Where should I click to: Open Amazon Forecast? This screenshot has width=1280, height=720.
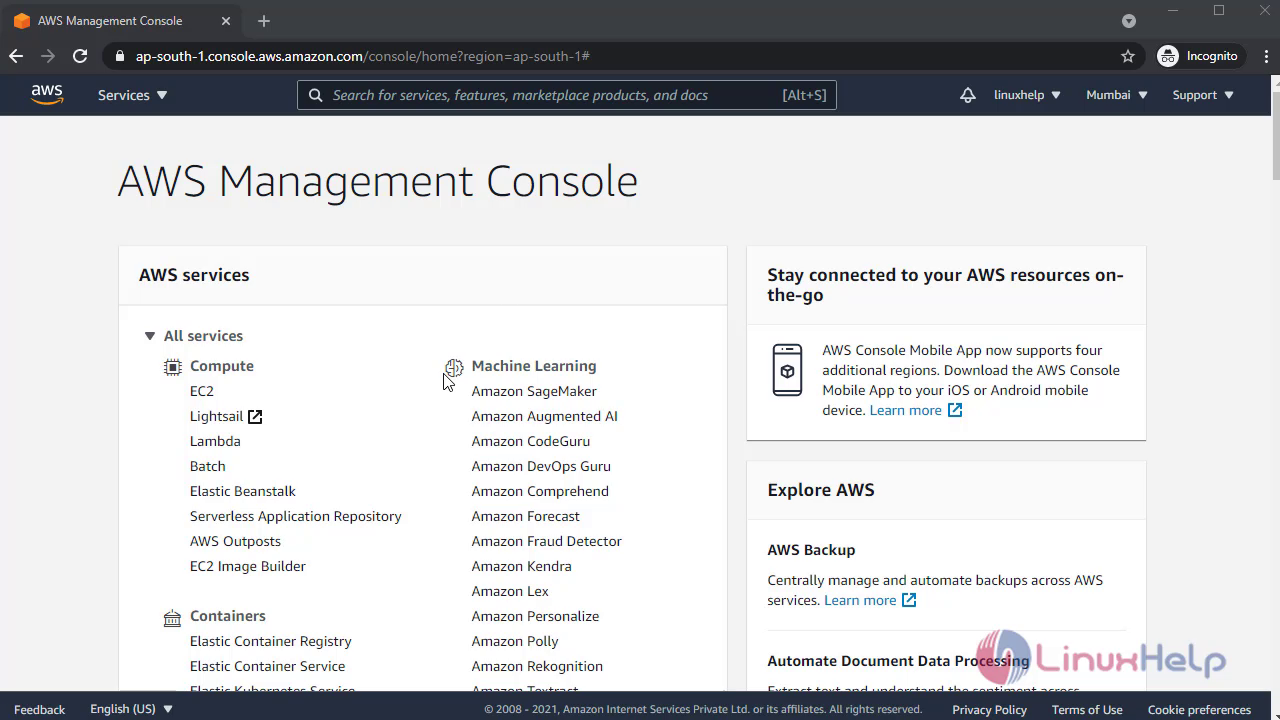[526, 516]
